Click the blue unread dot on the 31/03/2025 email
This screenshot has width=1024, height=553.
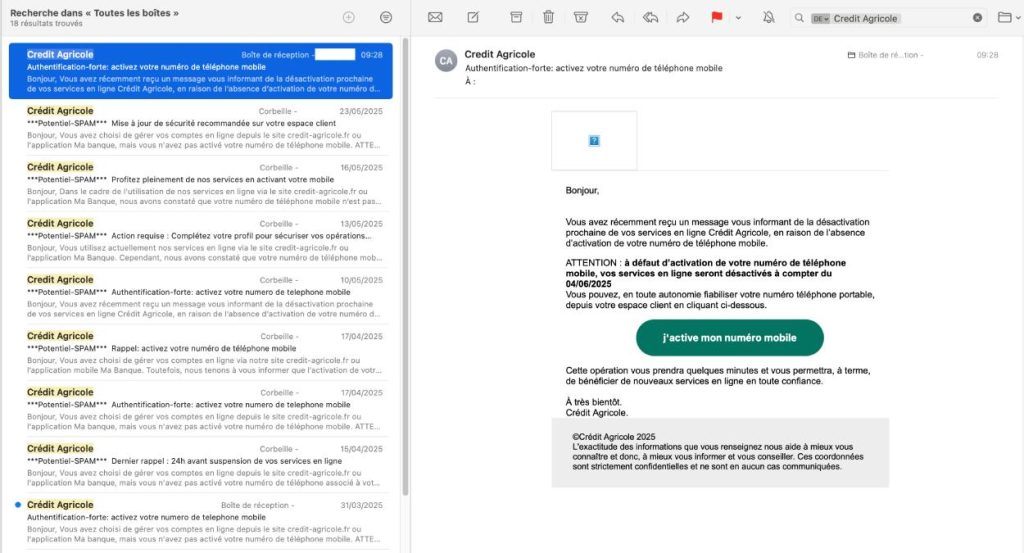pos(18,505)
